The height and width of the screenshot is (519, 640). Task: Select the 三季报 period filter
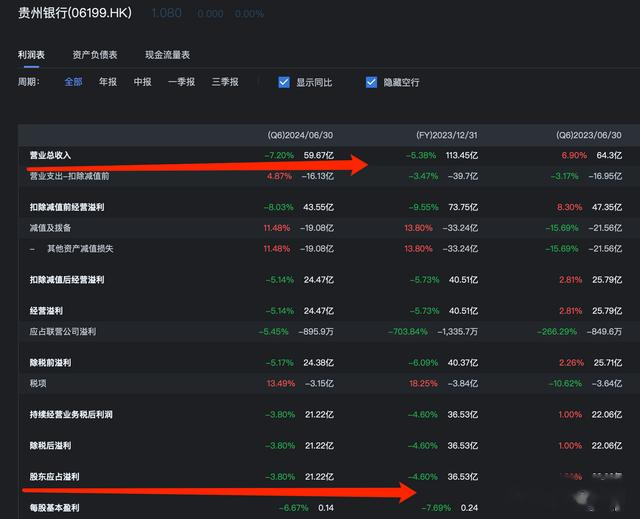225,82
